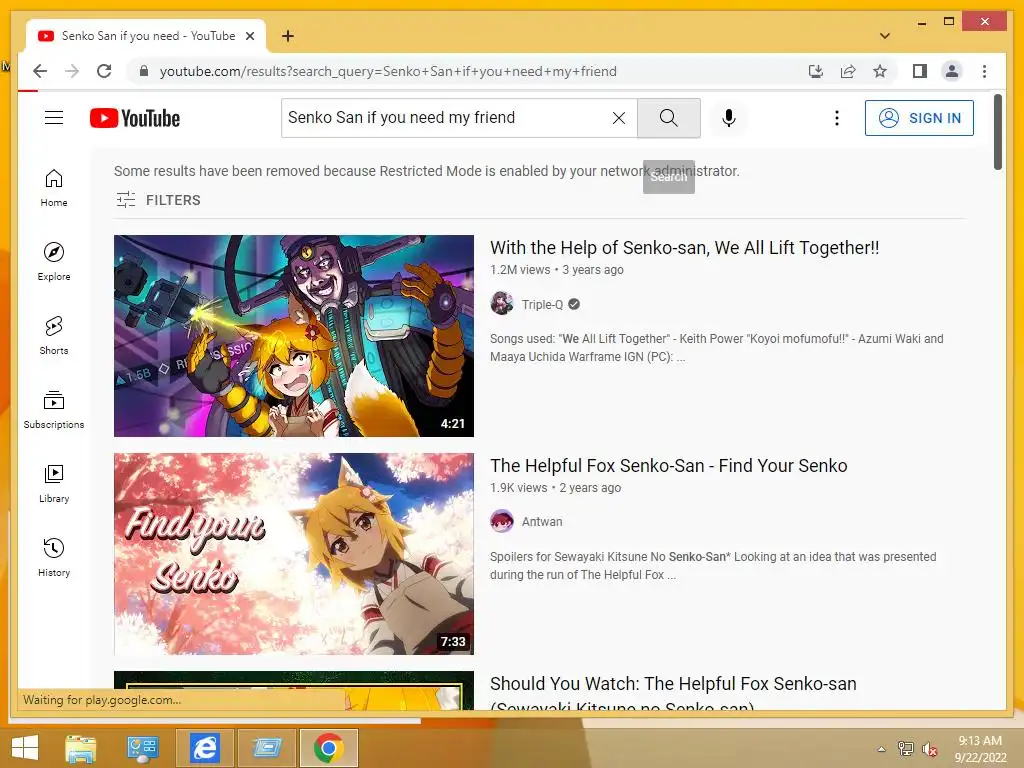
Task: Go back with the browser arrow
Action: click(40, 71)
